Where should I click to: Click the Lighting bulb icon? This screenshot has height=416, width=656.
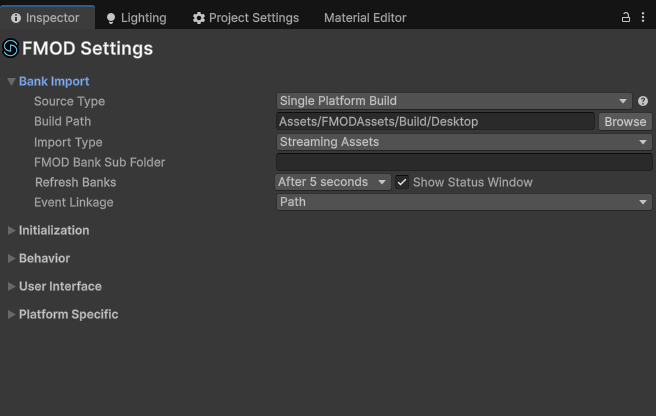(110, 18)
